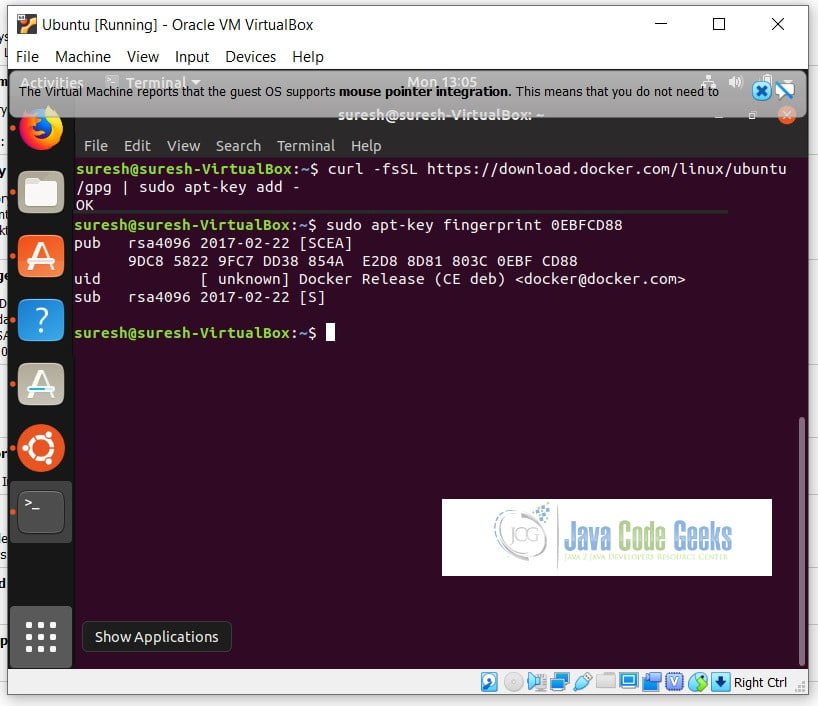This screenshot has height=706, width=818.
Task: Click the 'docker@docker.com' text in uid line
Action: [x=600, y=279]
